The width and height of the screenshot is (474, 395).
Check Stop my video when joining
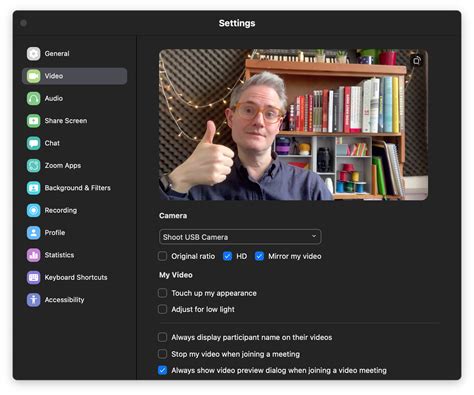click(x=162, y=354)
